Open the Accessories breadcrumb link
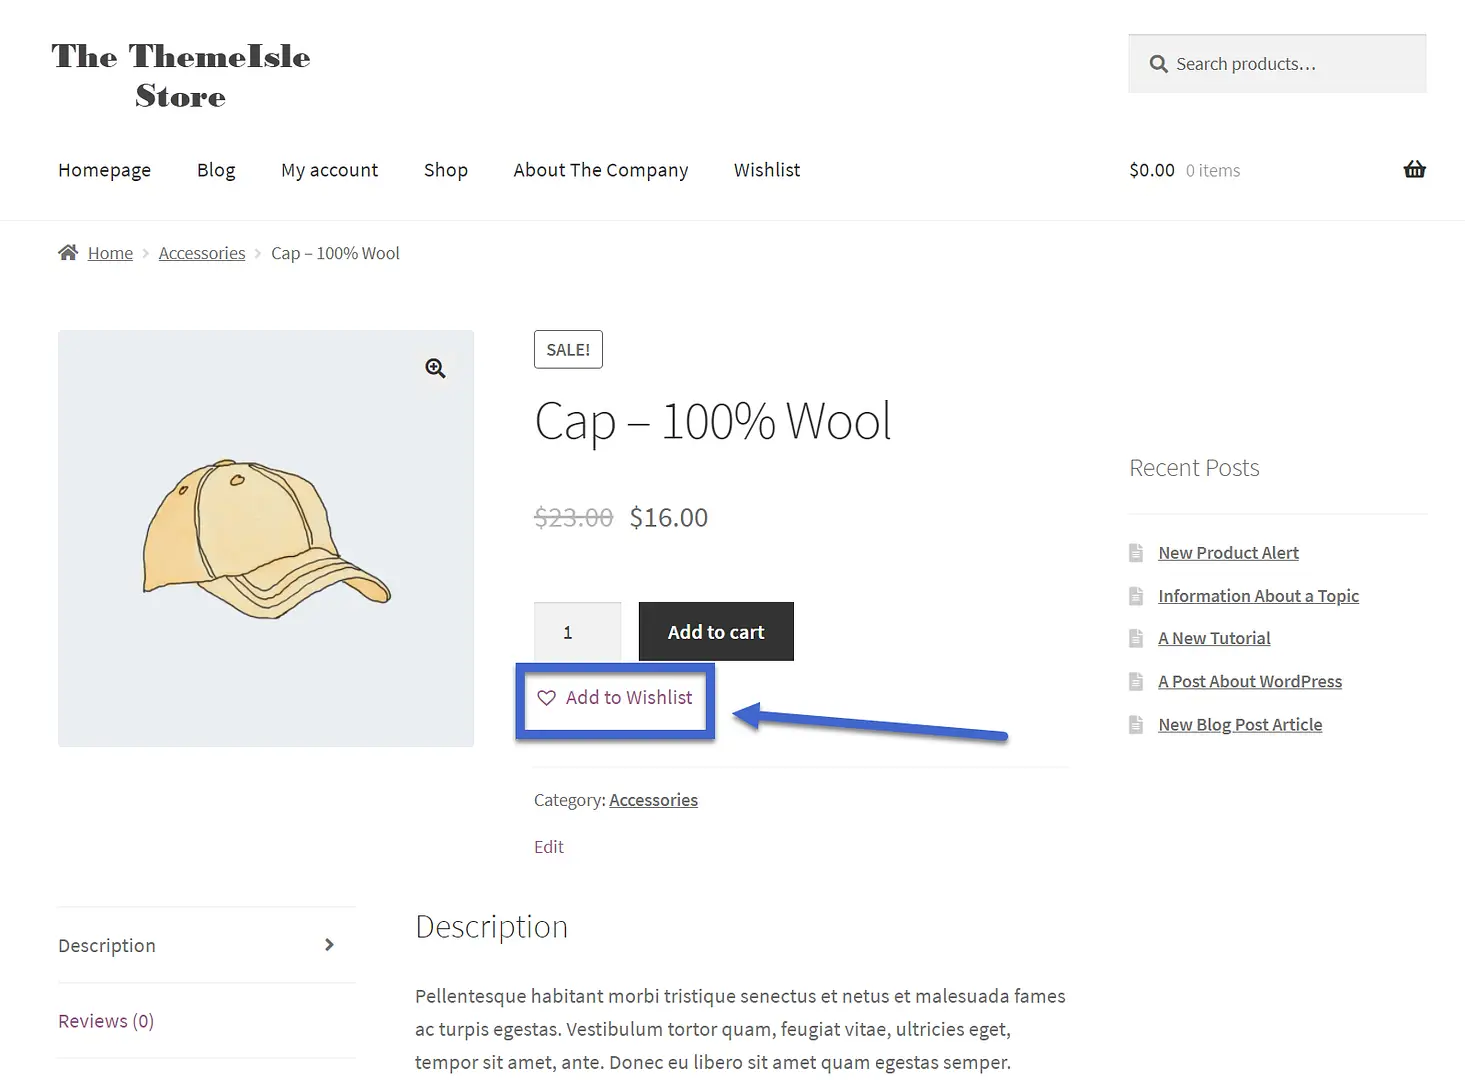Screen dimensions: 1465x1080 pyautogui.click(x=202, y=252)
